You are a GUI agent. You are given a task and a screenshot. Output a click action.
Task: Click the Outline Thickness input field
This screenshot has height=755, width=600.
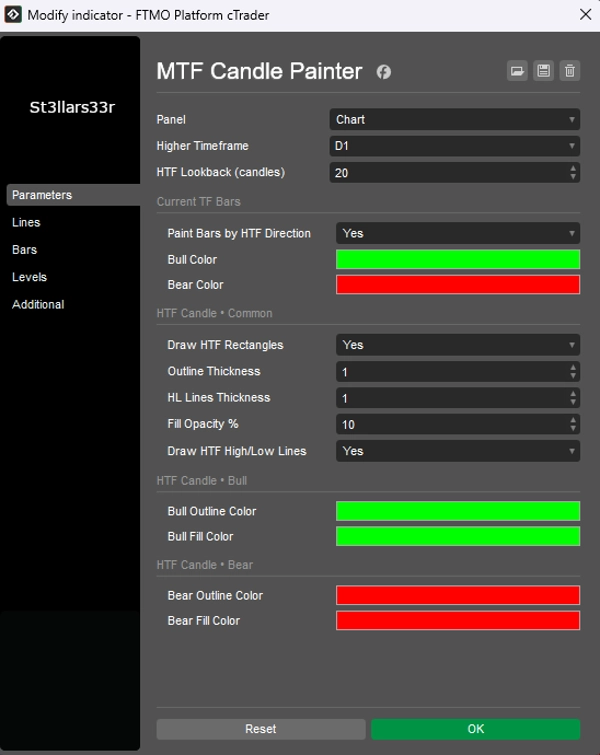450,372
